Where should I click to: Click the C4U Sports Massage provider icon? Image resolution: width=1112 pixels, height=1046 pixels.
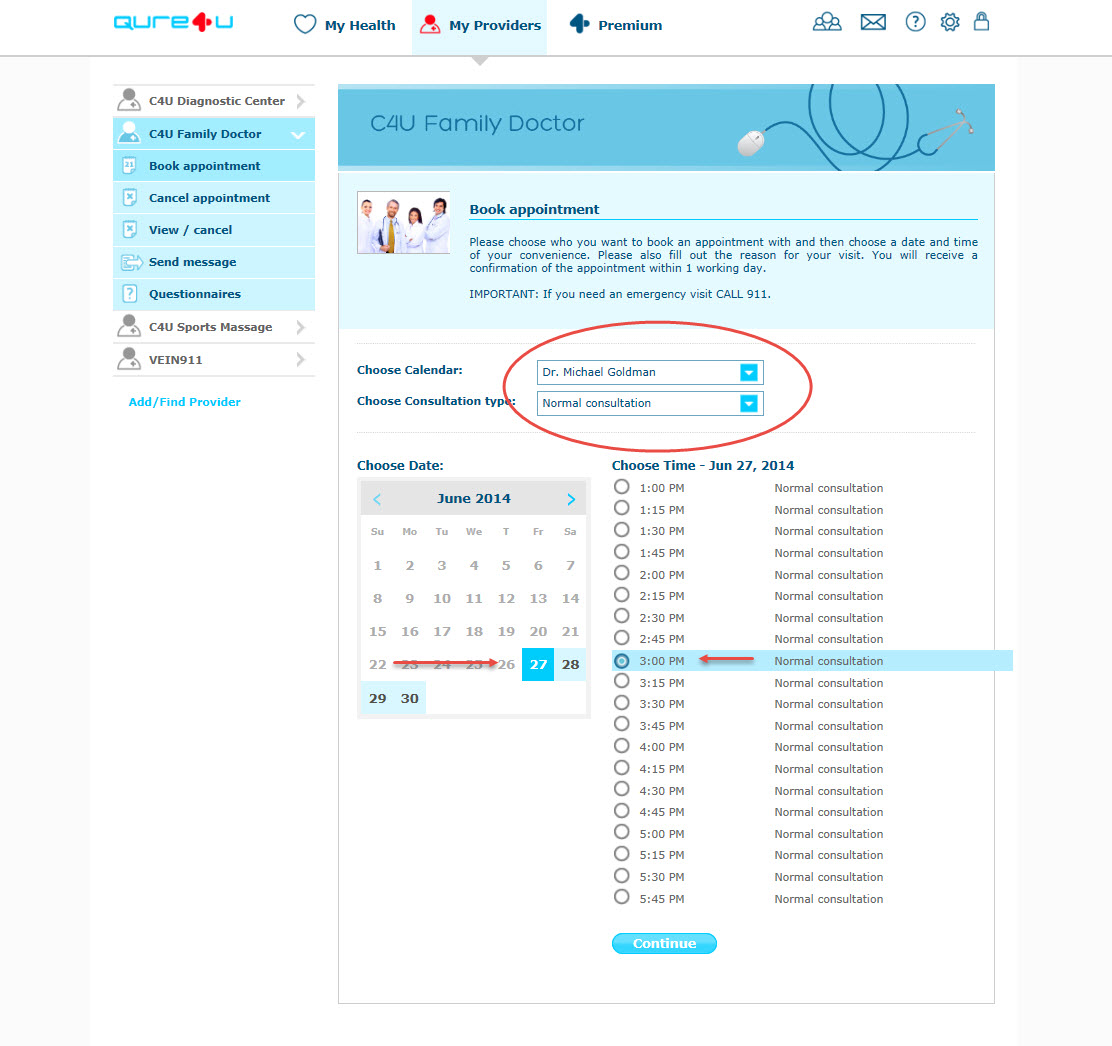pyautogui.click(x=129, y=326)
